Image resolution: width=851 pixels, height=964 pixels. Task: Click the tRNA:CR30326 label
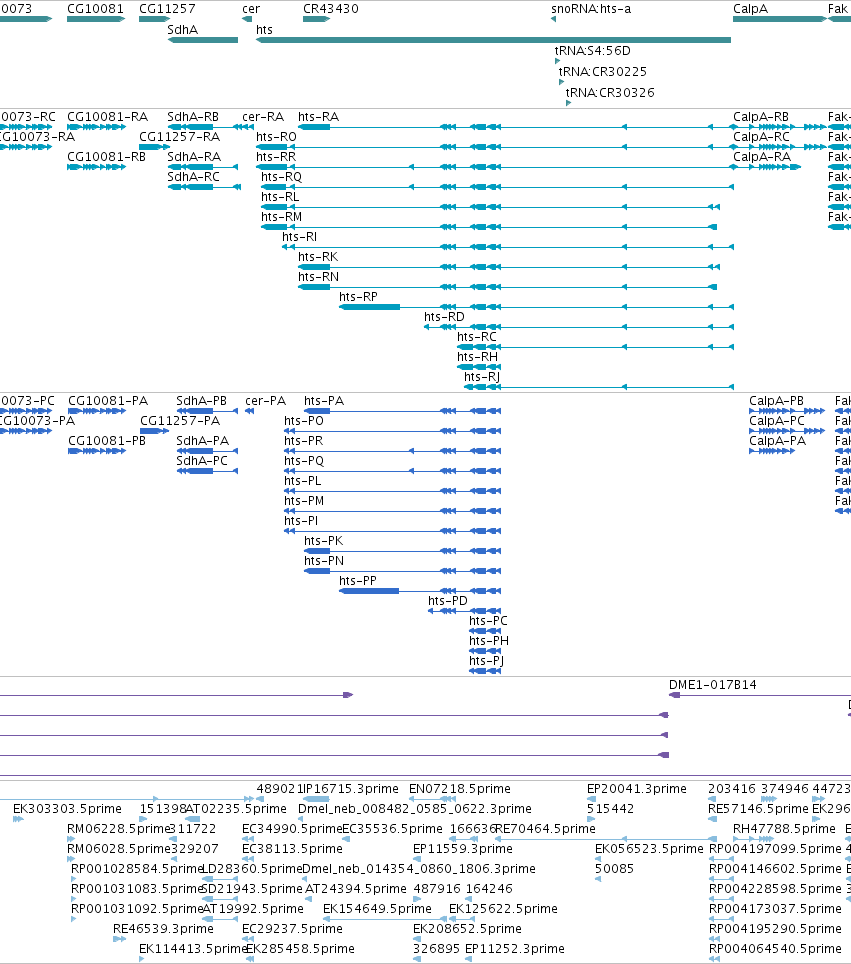tap(610, 92)
